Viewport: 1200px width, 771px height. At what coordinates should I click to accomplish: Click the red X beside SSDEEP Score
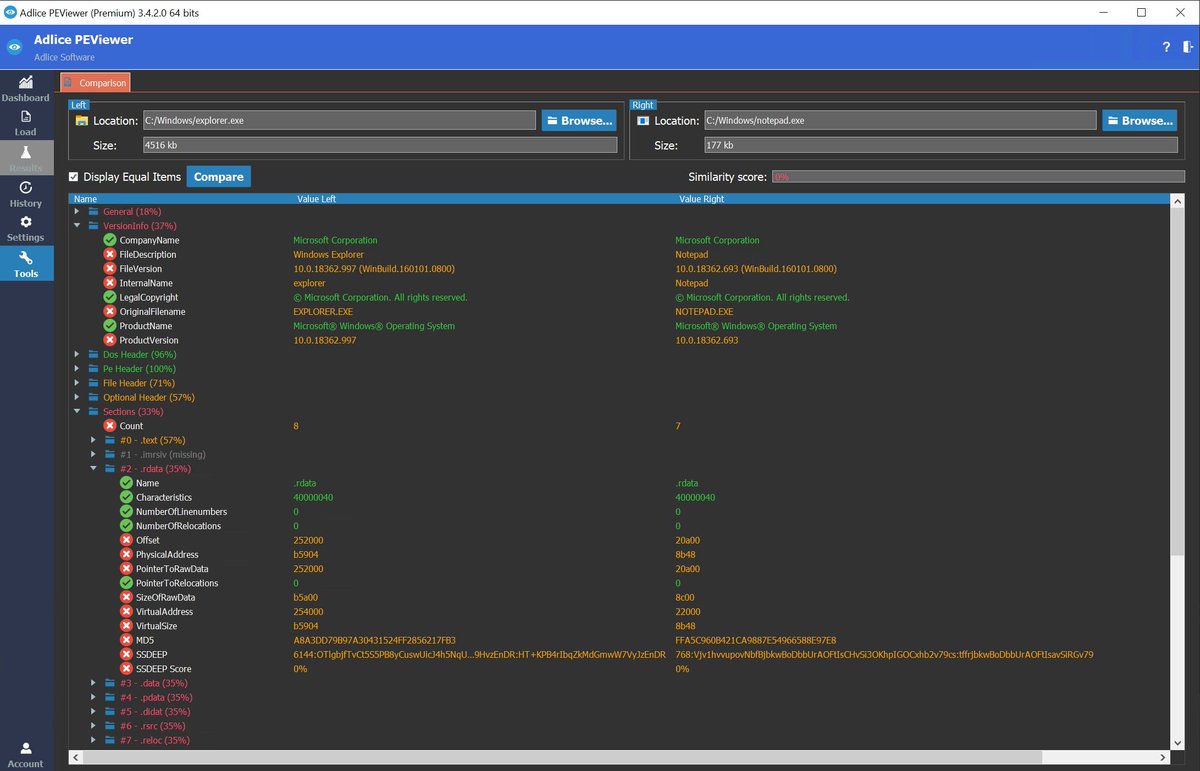(127, 669)
